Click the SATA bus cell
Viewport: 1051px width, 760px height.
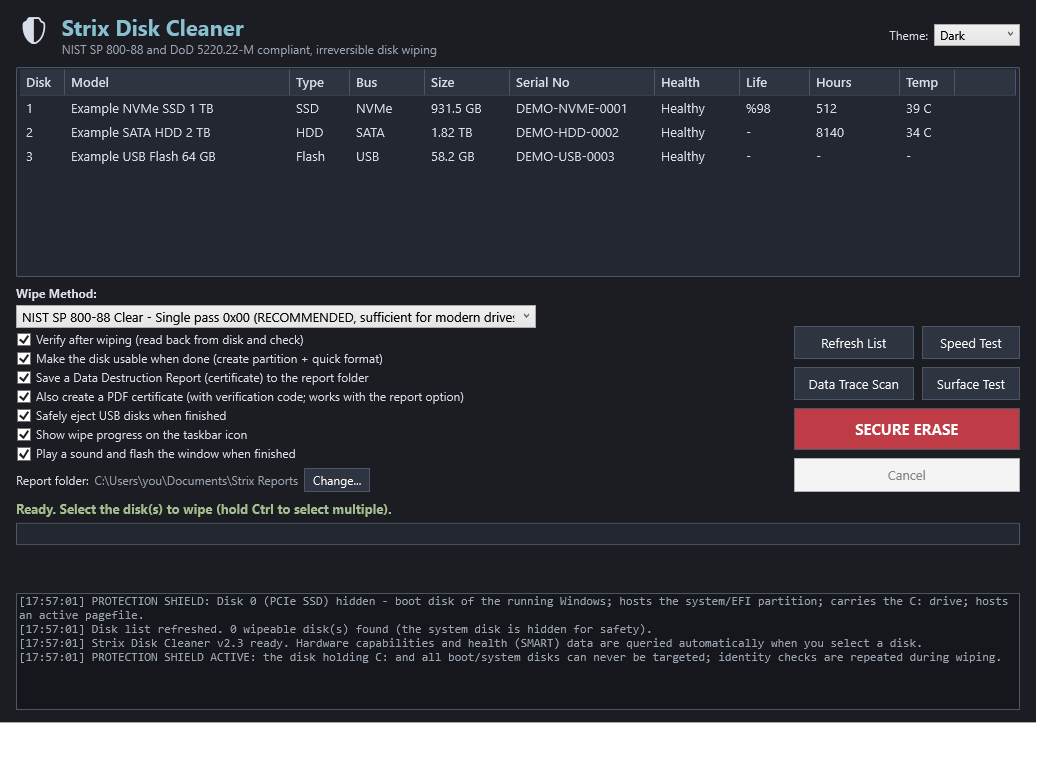tap(370, 133)
